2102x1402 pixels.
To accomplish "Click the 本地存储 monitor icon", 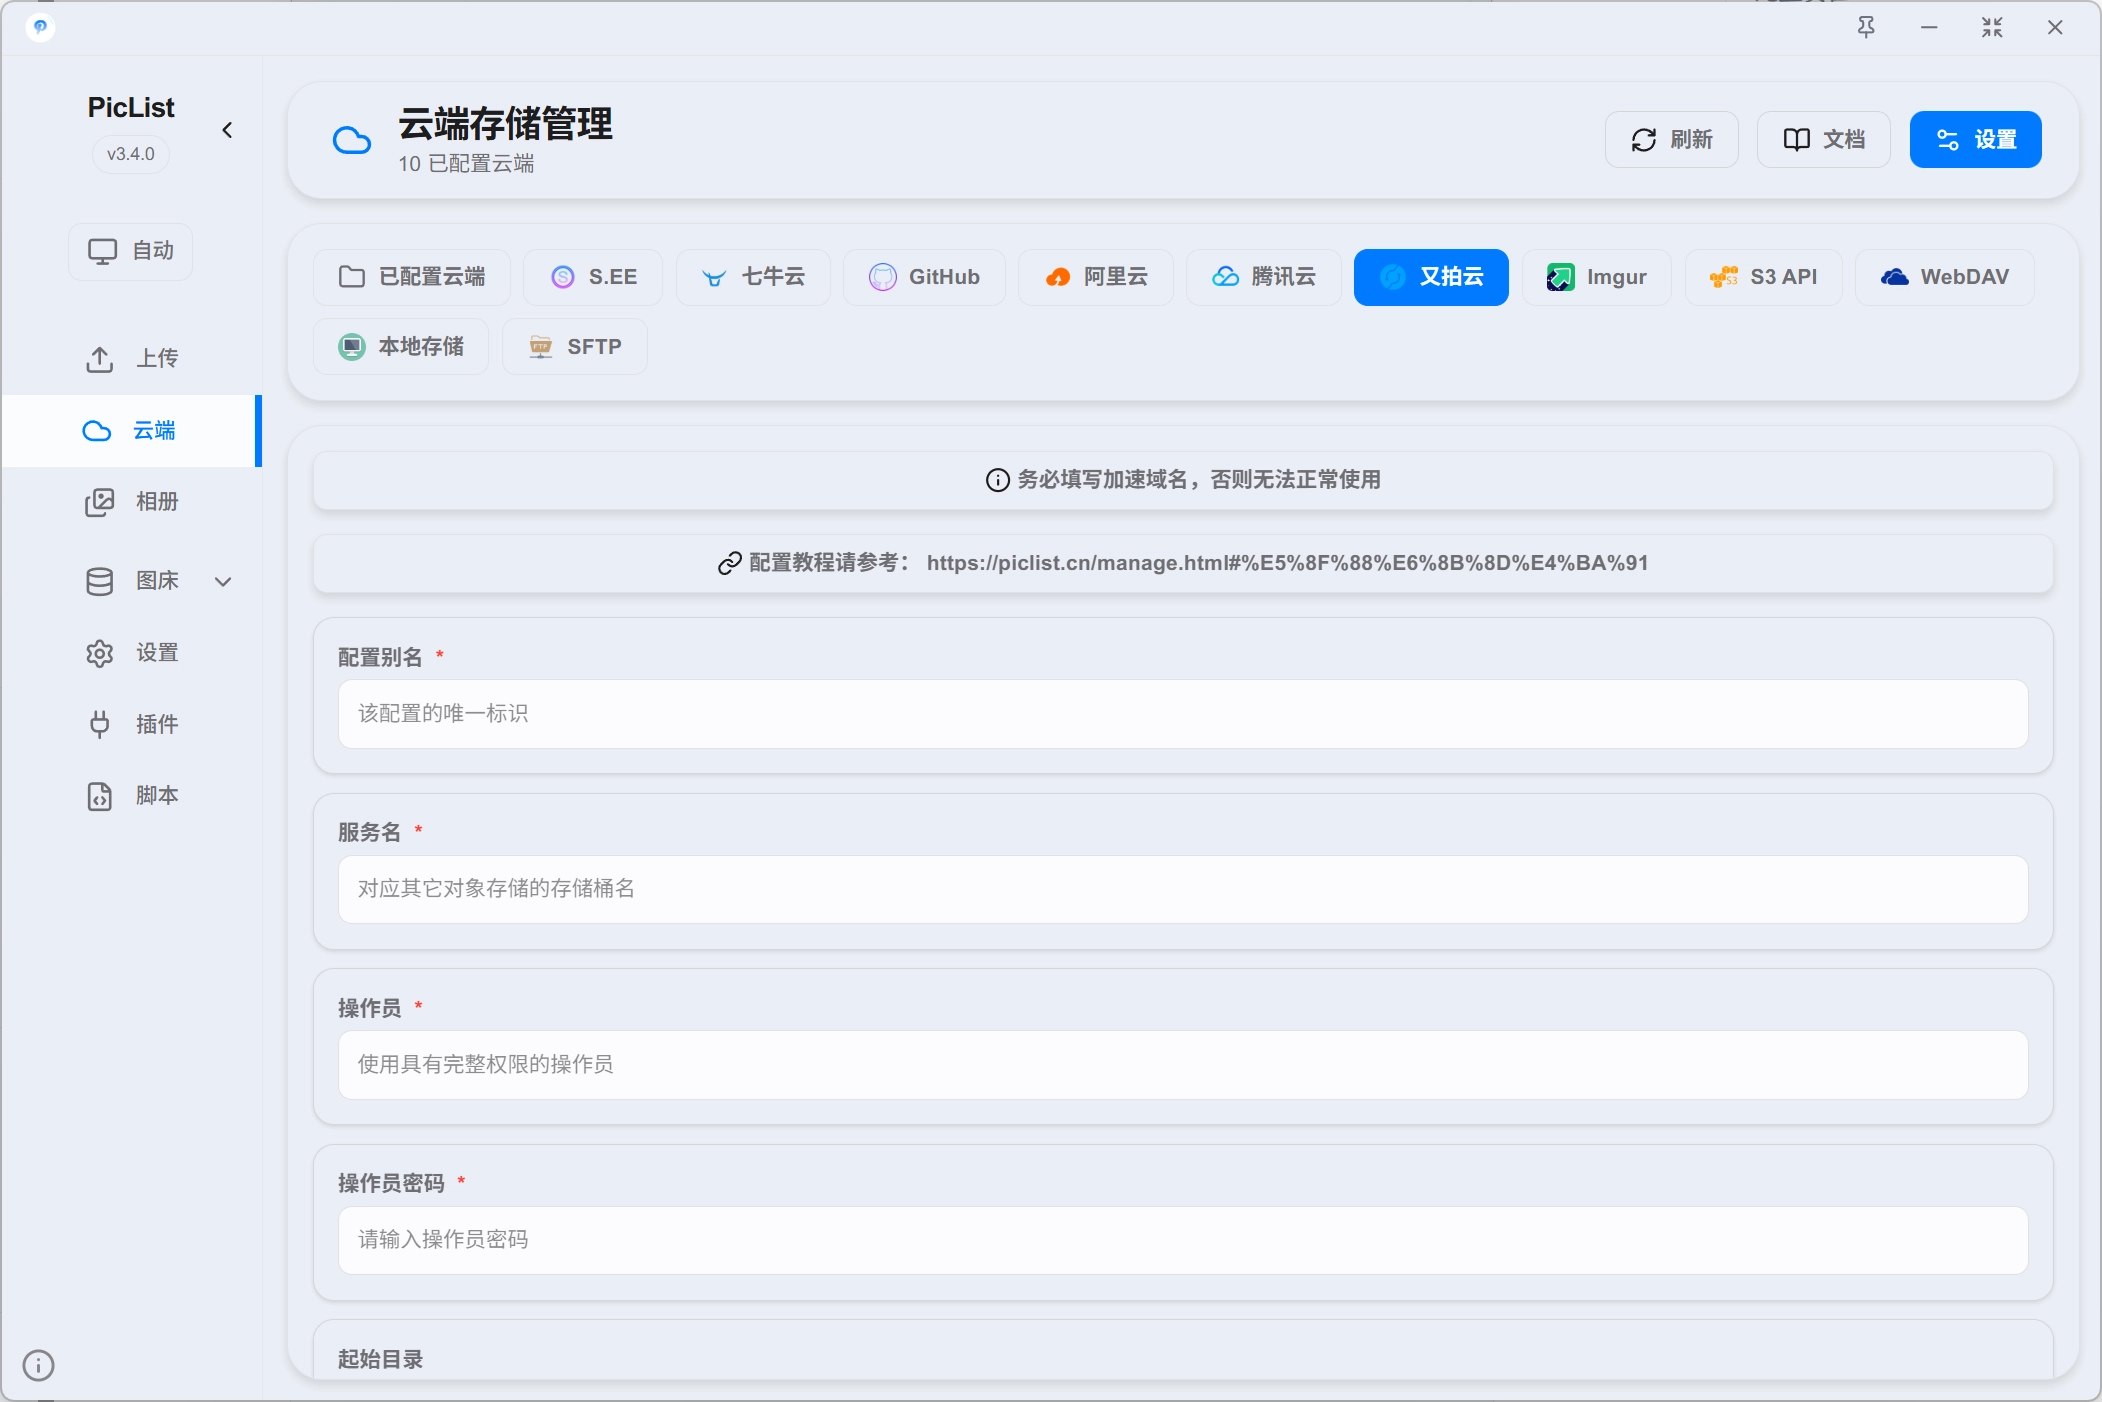I will 352,347.
